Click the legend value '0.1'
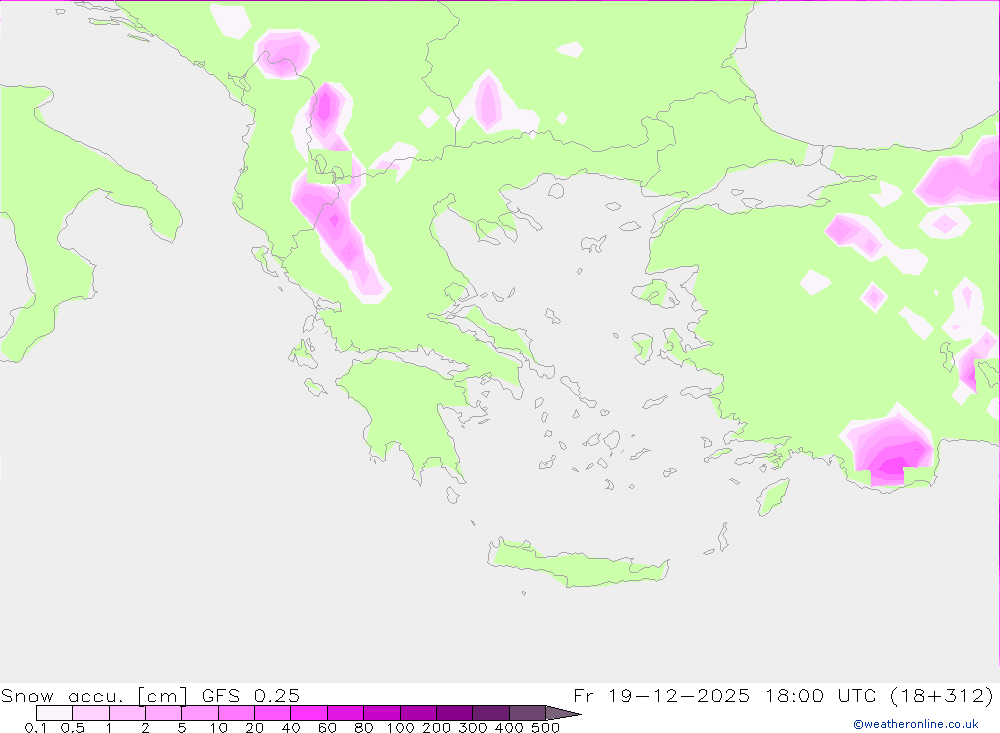 [x=36, y=727]
